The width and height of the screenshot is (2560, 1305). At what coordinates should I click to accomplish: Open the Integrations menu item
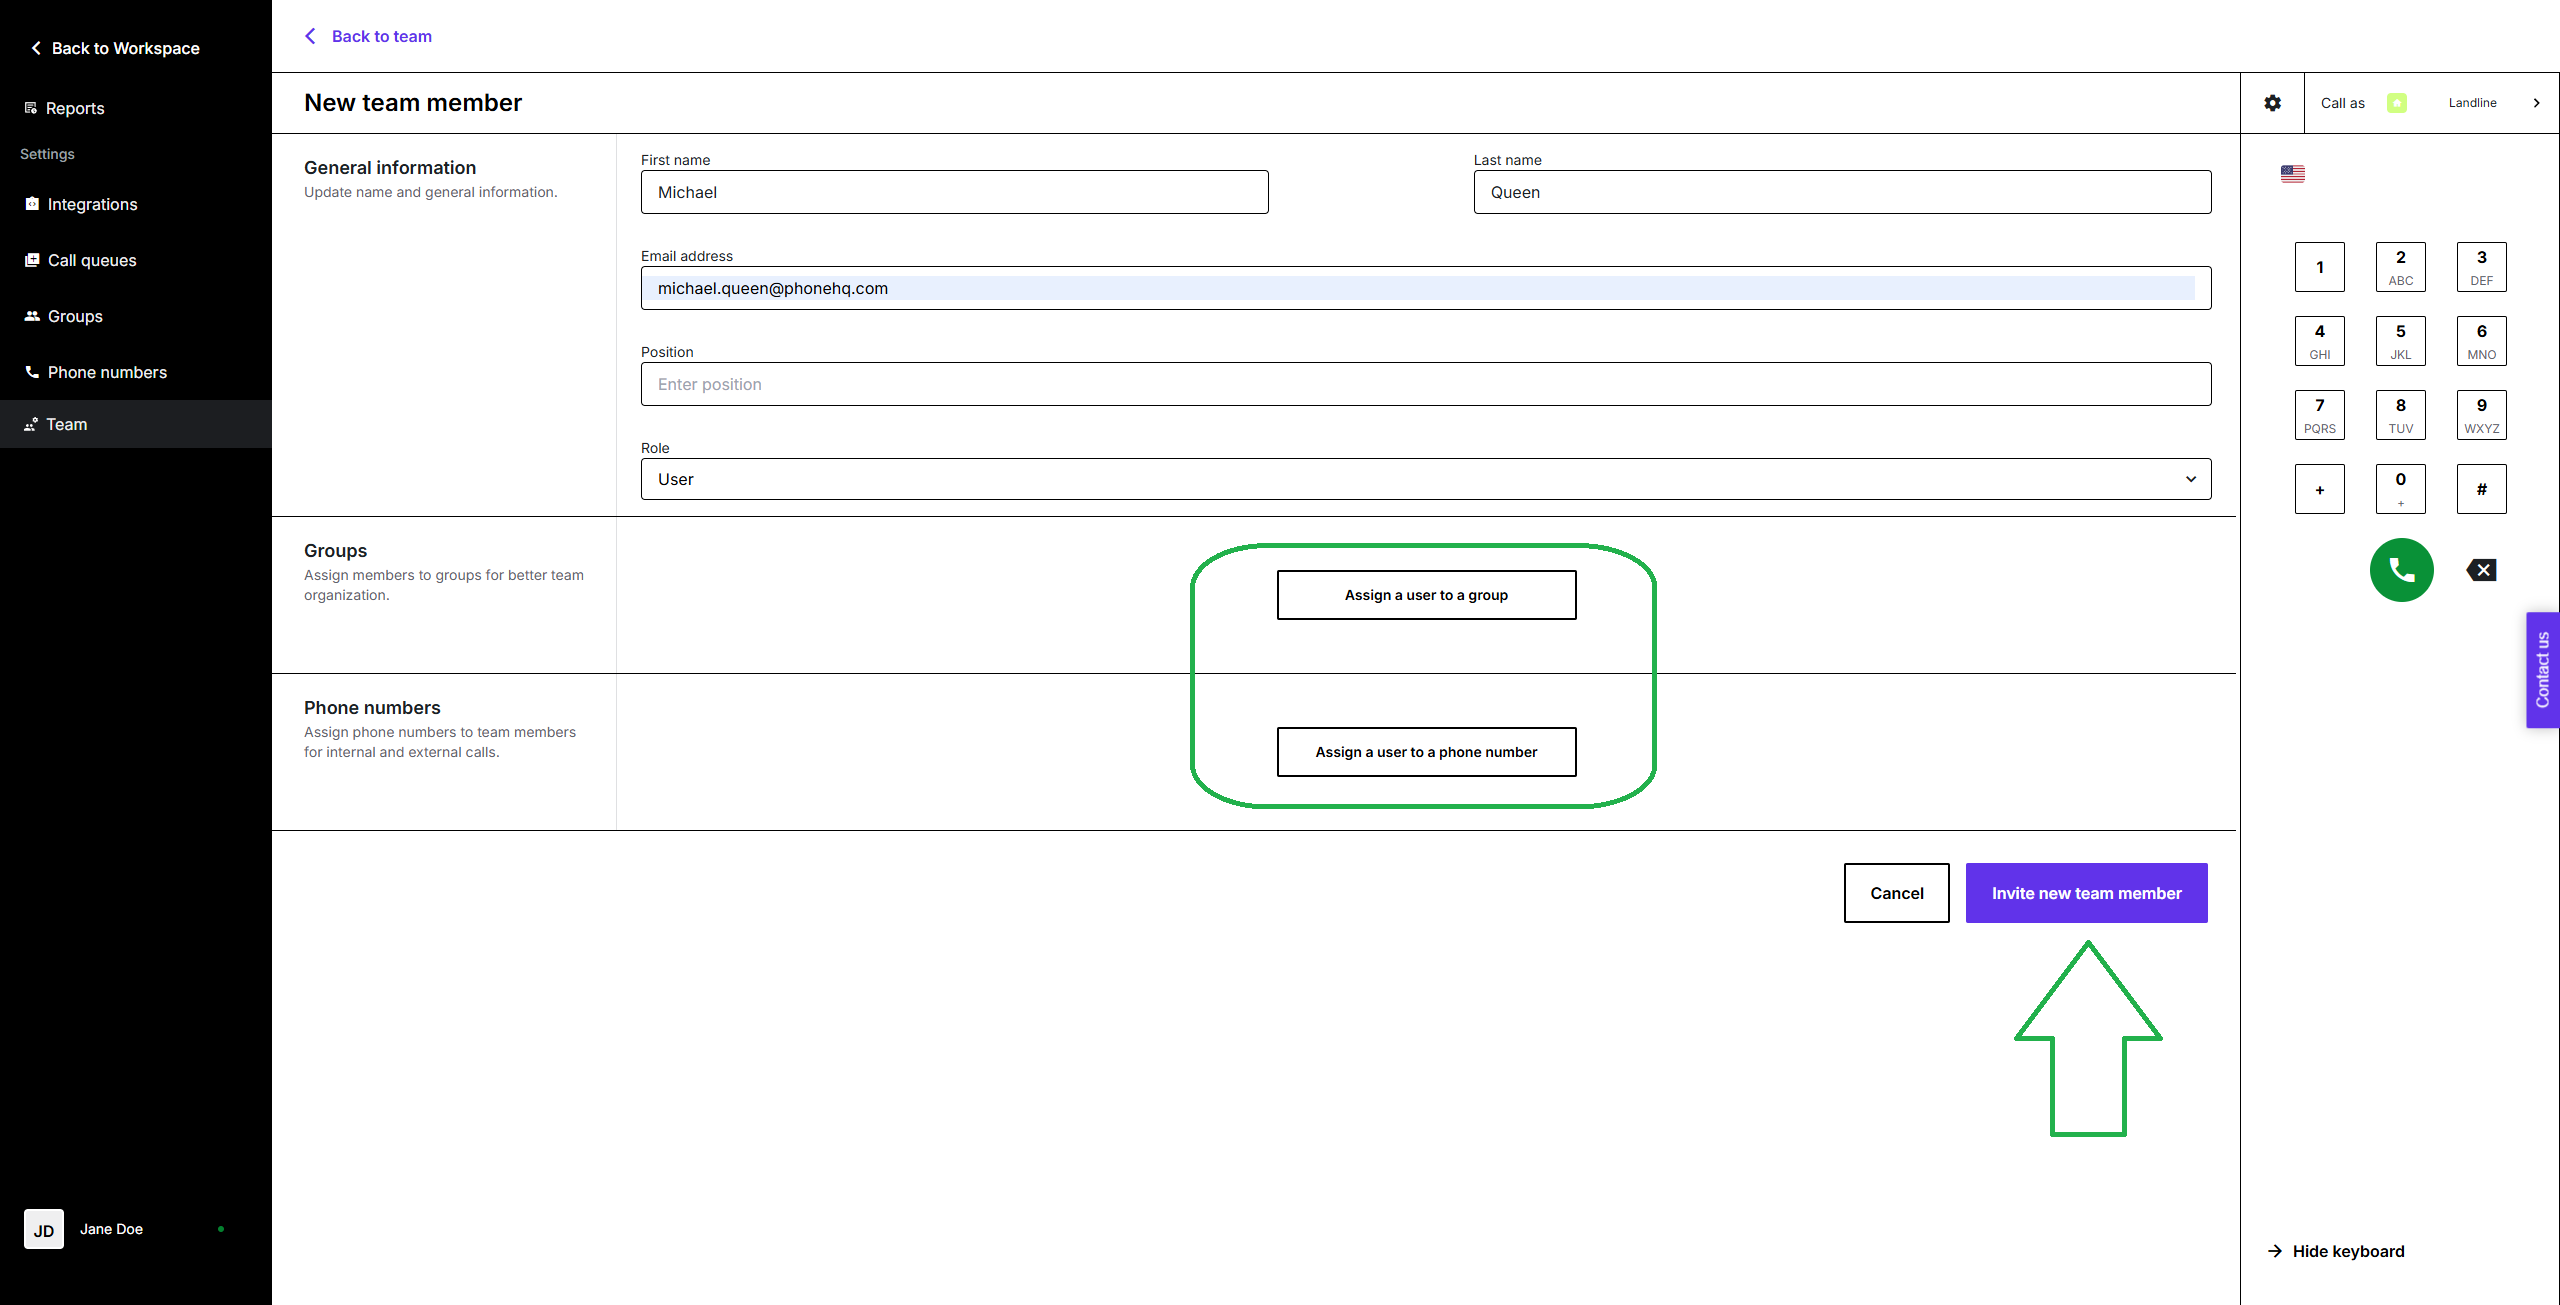tap(92, 204)
